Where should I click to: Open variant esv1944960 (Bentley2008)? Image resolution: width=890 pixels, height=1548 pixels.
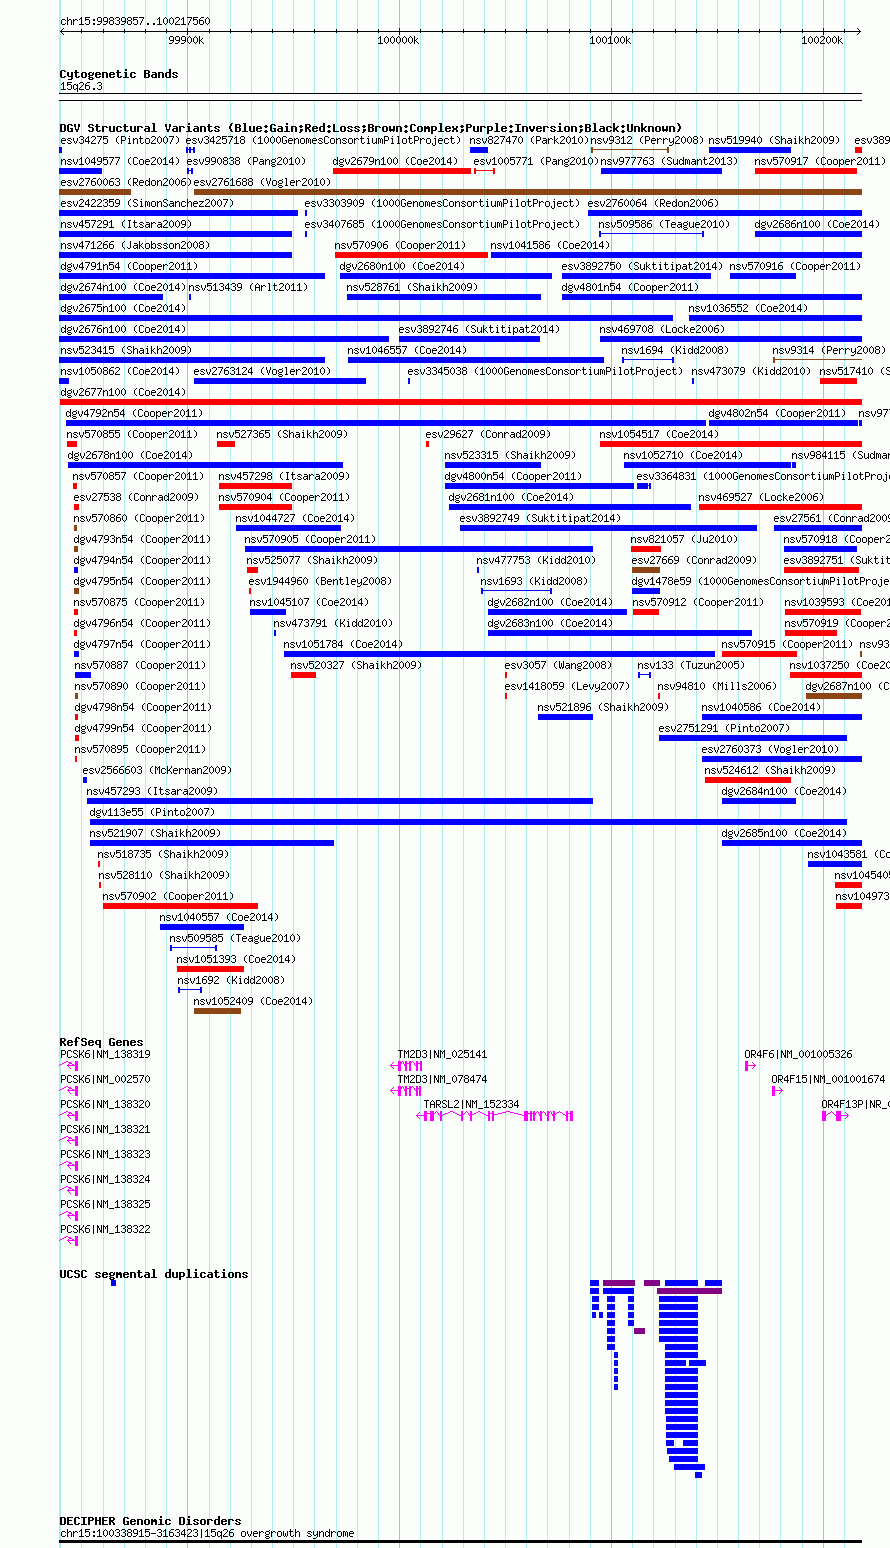(320, 581)
